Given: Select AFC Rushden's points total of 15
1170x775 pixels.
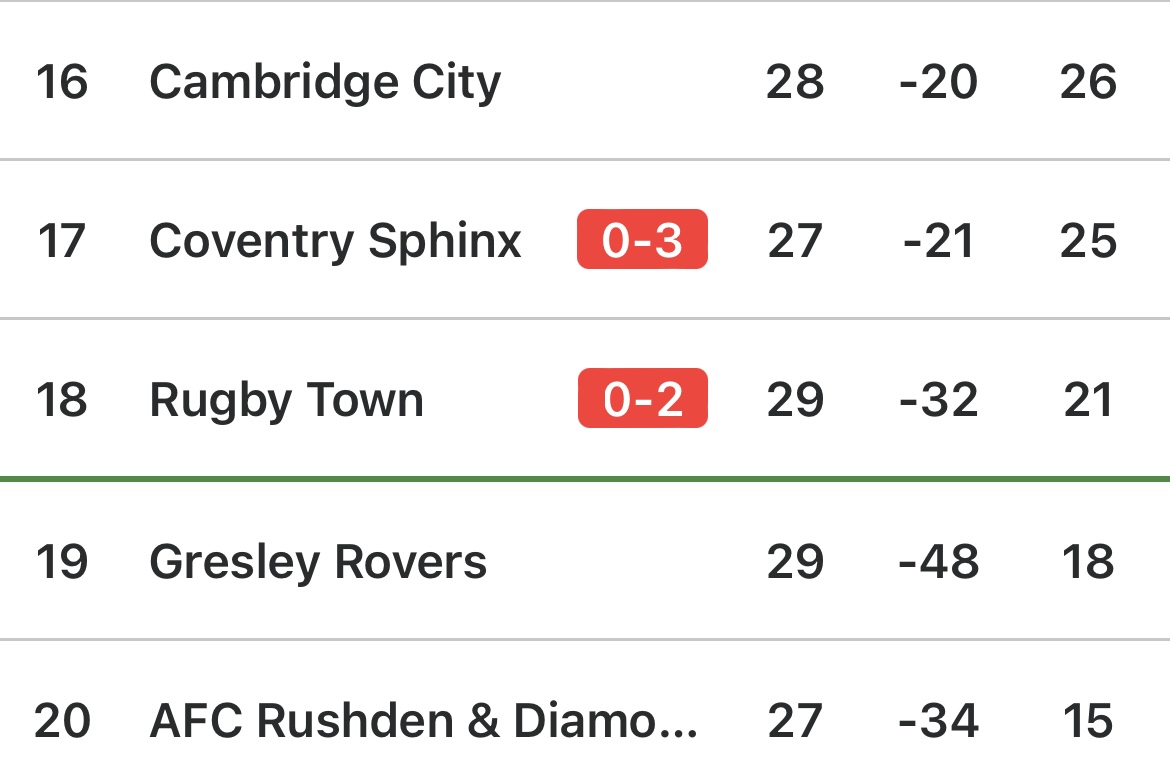Looking at the screenshot, I should coord(1088,721).
